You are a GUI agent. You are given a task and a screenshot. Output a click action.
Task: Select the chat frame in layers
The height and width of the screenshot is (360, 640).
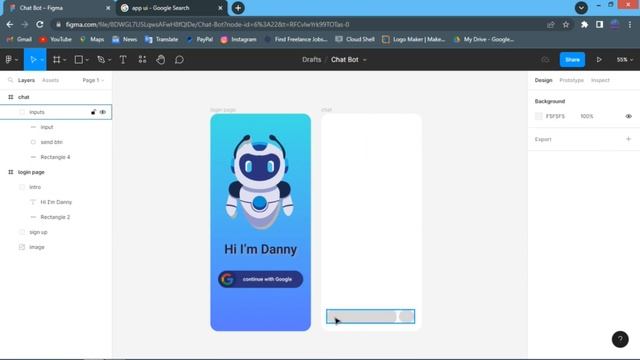click(x=56, y=97)
